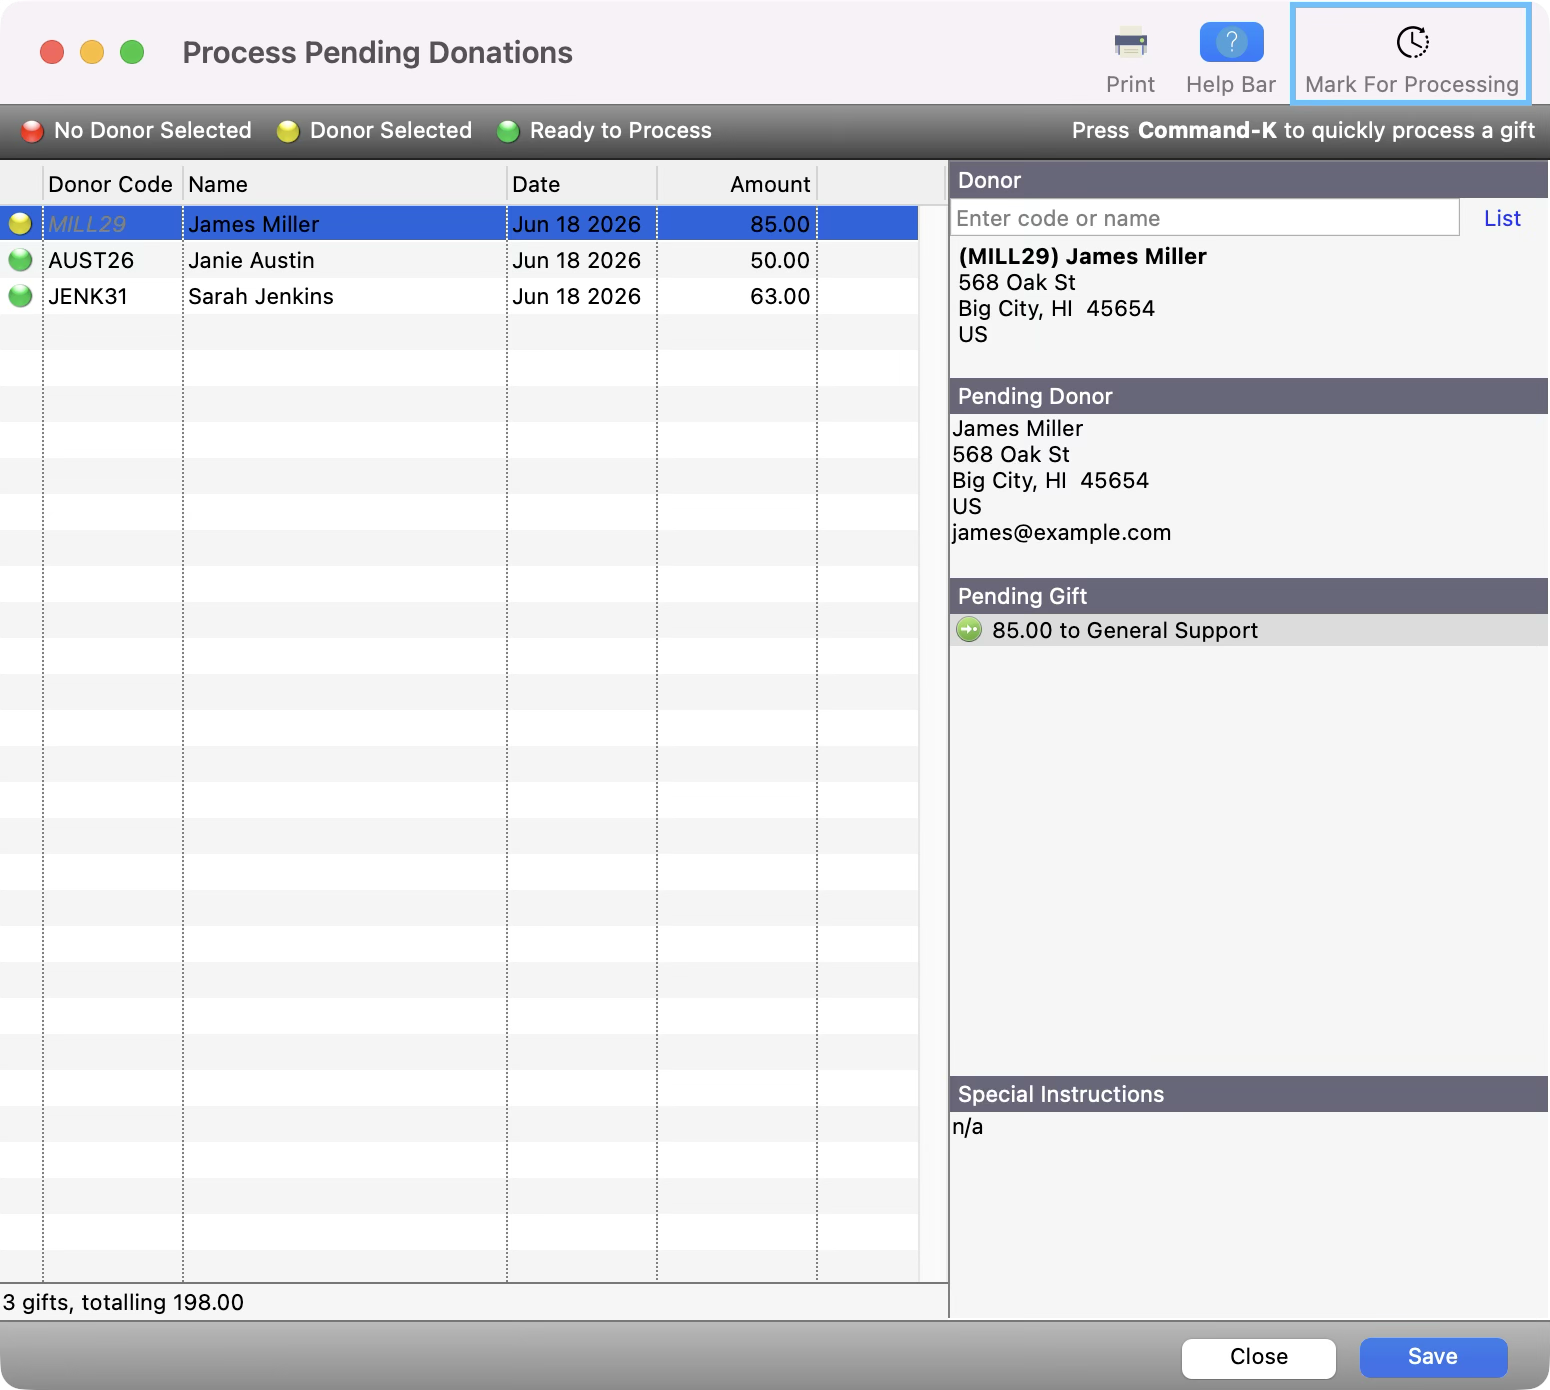Select the Sarah Jenkins row name
1550x1390 pixels.
[261, 296]
